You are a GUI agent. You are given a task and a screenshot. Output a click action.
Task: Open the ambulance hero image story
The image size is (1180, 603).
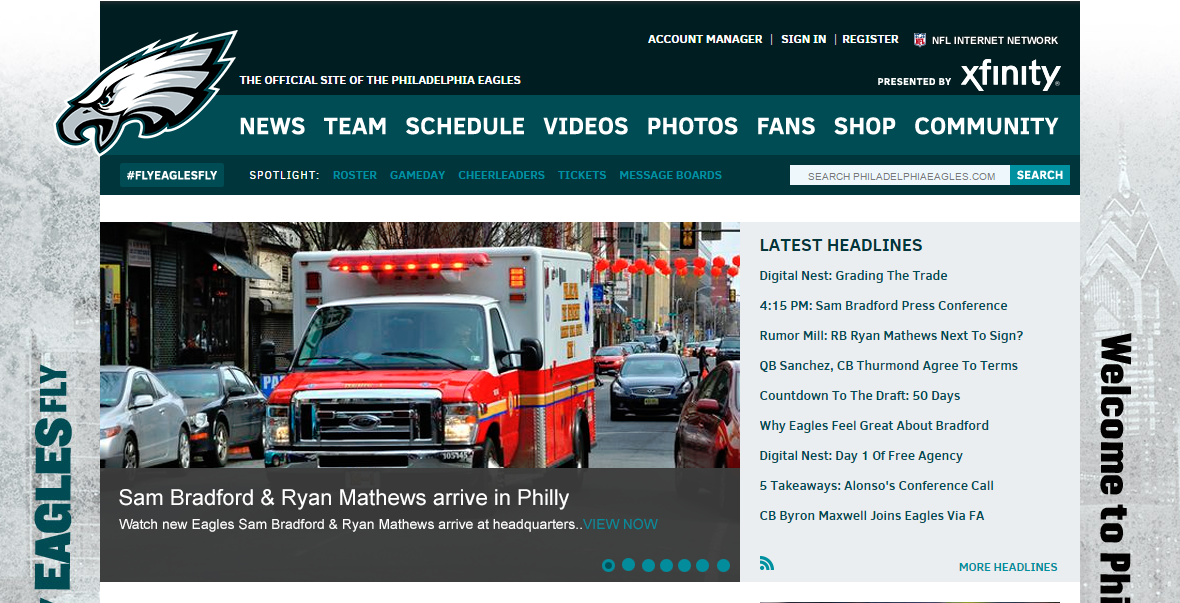420,345
